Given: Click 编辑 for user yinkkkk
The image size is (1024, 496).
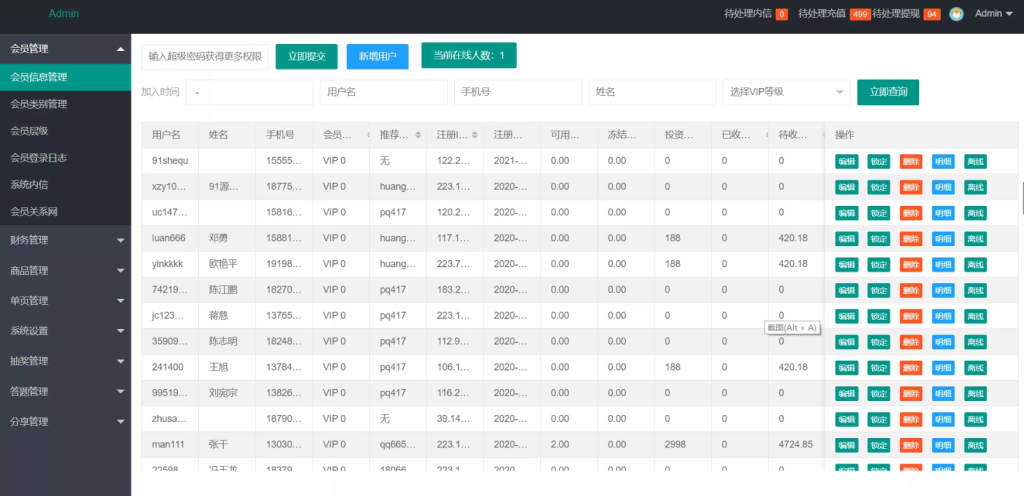Looking at the screenshot, I should (846, 265).
